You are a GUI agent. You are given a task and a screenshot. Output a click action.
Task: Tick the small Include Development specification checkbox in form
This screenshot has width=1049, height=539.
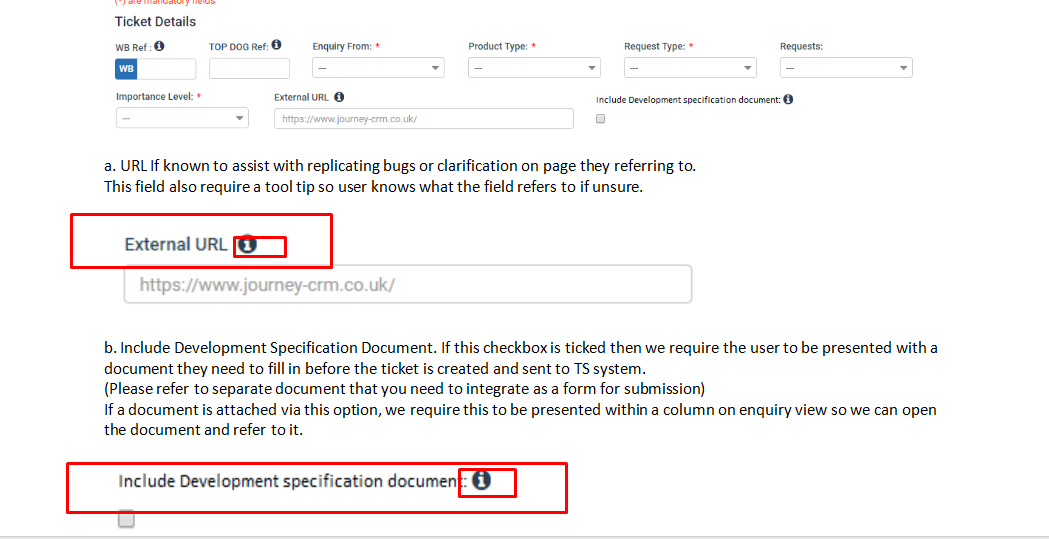coord(600,118)
